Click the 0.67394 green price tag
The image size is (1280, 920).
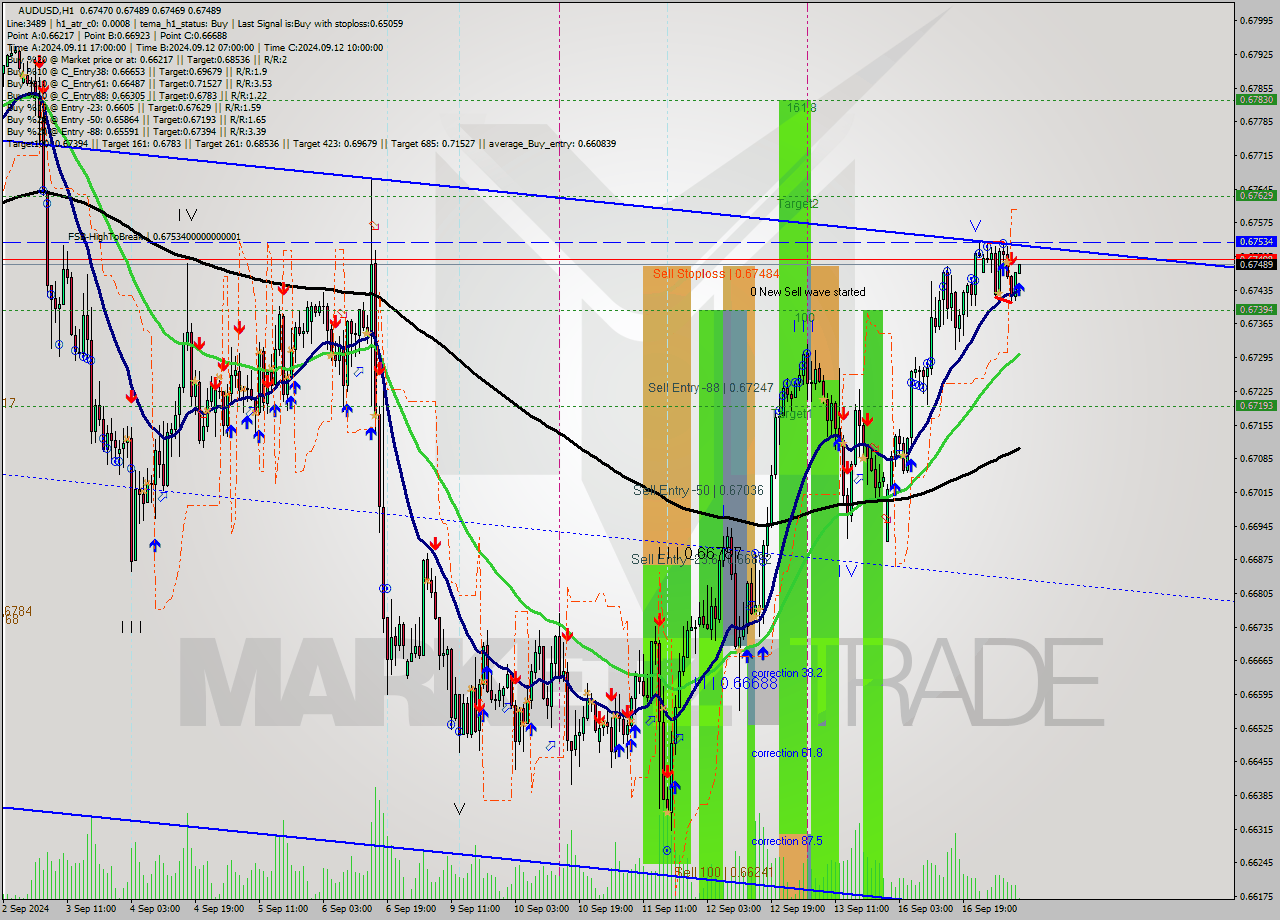pyautogui.click(x=1256, y=310)
